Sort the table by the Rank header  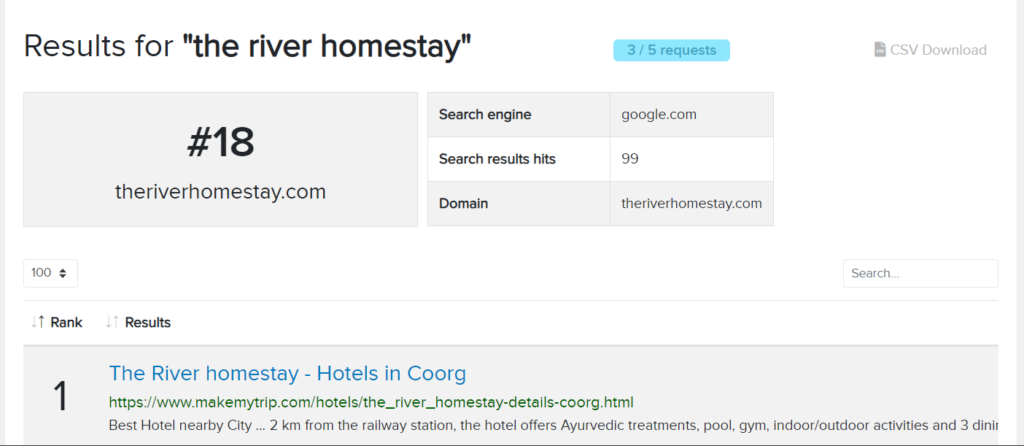click(x=67, y=322)
